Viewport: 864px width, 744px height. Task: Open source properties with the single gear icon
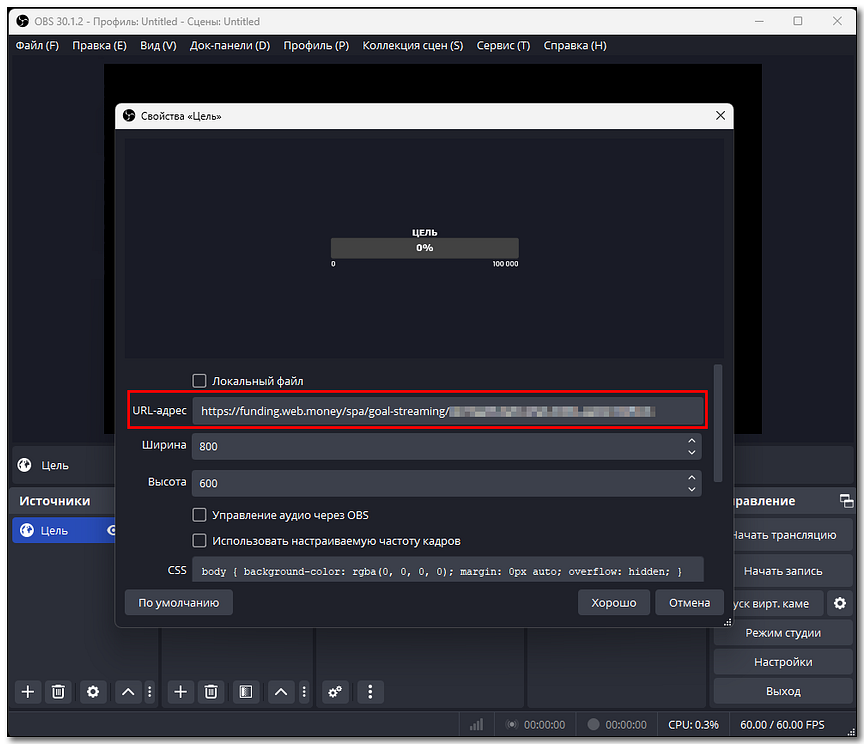coord(93,691)
